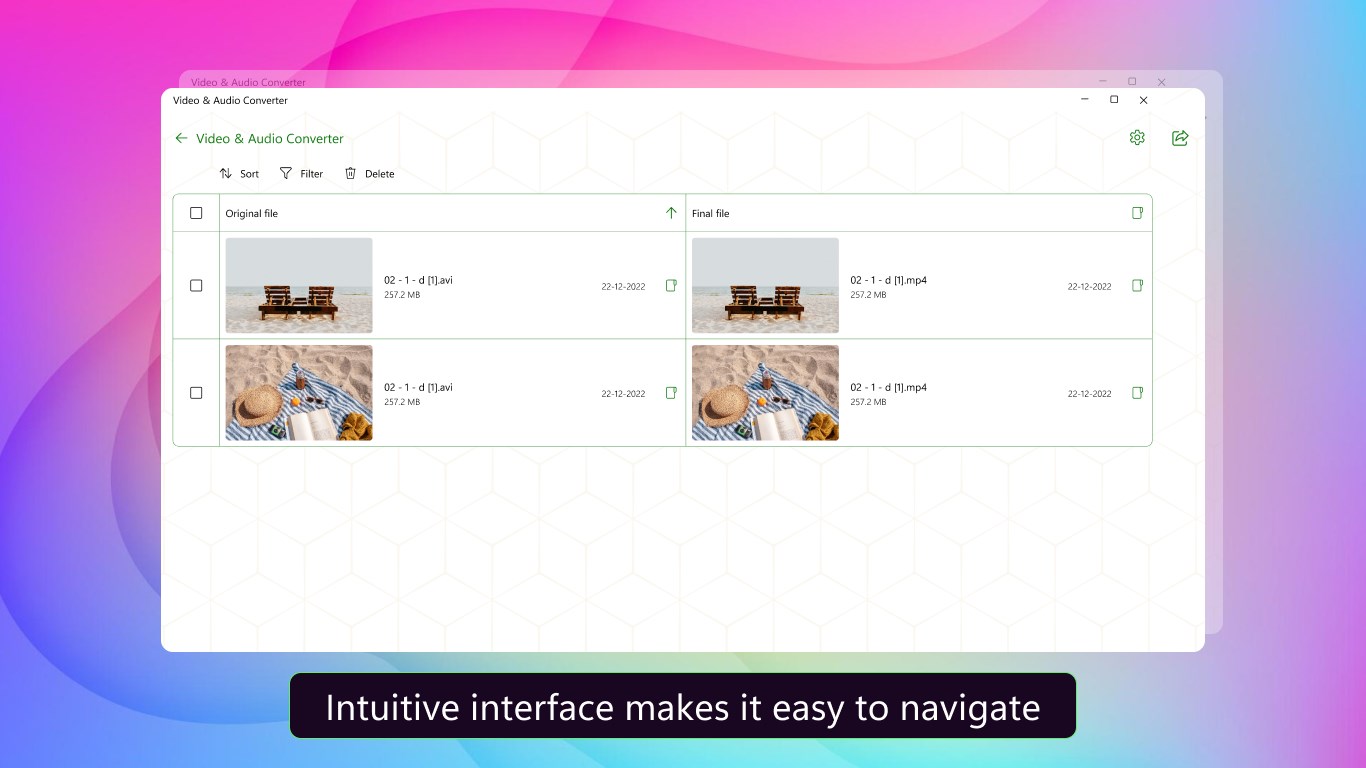
Task: Click the file icon in Final file header
Action: pos(1137,213)
